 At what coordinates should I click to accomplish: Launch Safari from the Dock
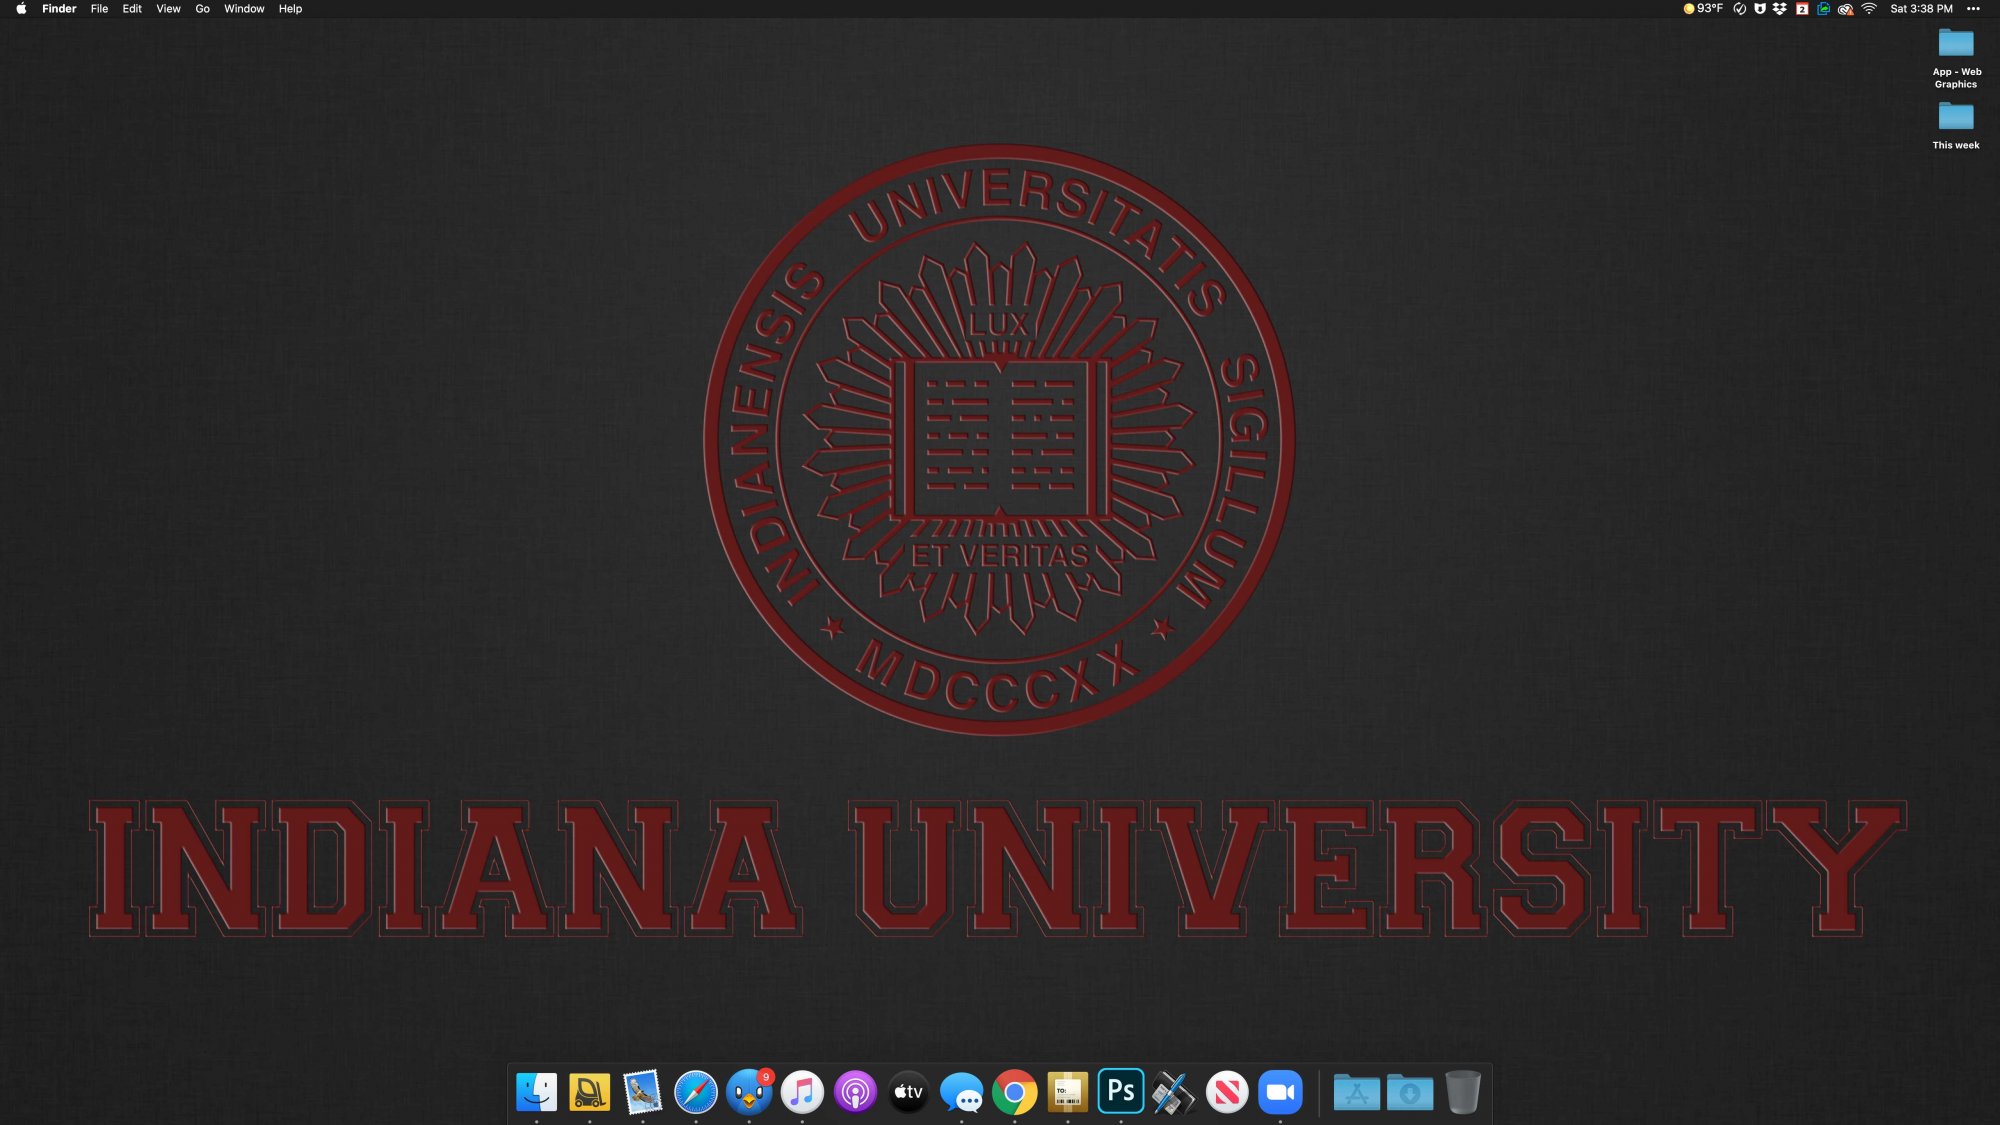click(696, 1092)
